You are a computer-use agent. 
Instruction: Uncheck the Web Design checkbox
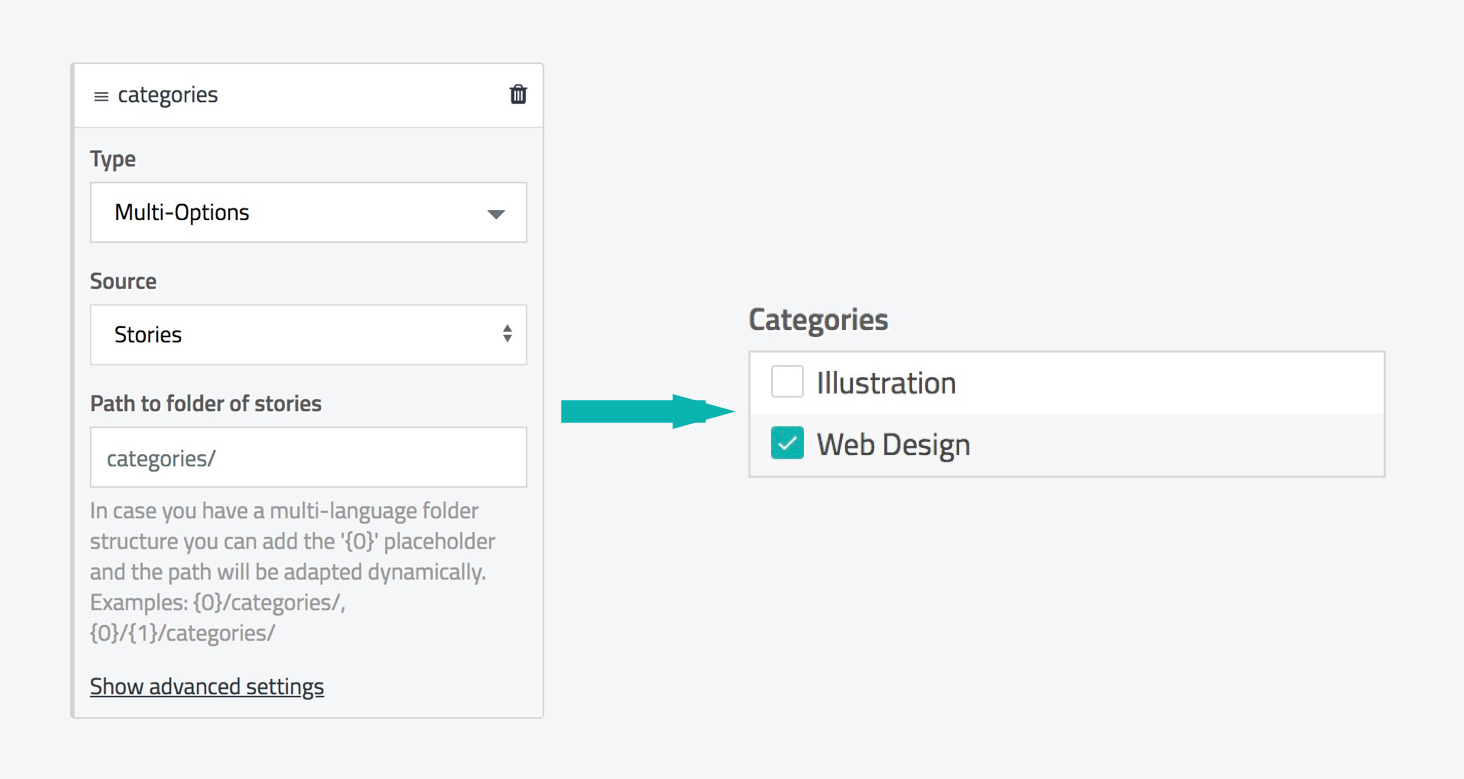click(788, 444)
